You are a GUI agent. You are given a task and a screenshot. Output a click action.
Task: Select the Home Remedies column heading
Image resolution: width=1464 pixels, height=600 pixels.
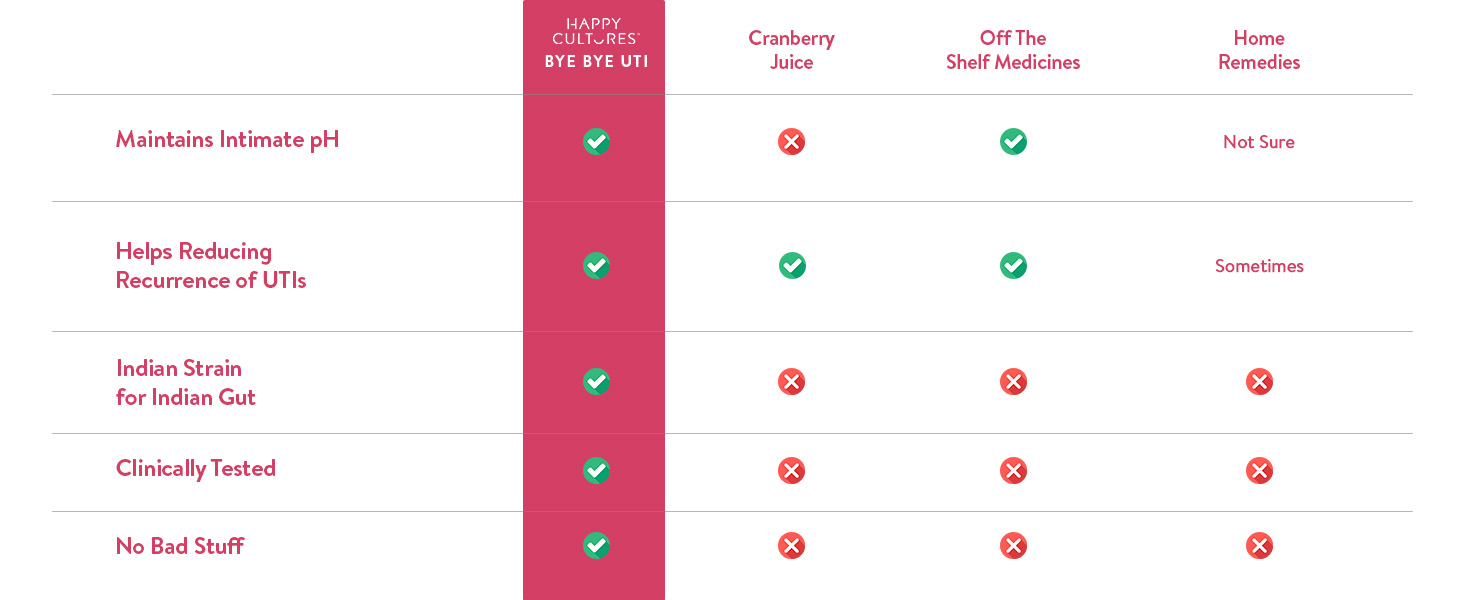(x=1259, y=50)
